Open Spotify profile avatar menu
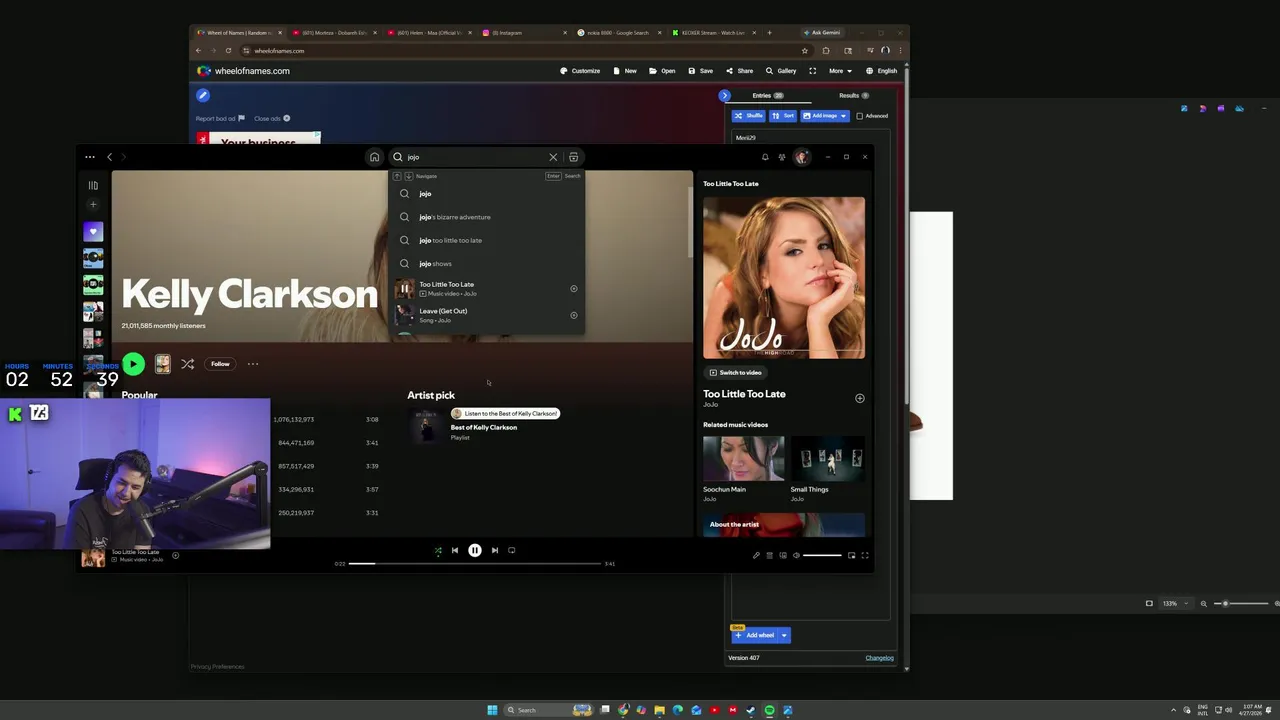The height and width of the screenshot is (720, 1280). (801, 157)
